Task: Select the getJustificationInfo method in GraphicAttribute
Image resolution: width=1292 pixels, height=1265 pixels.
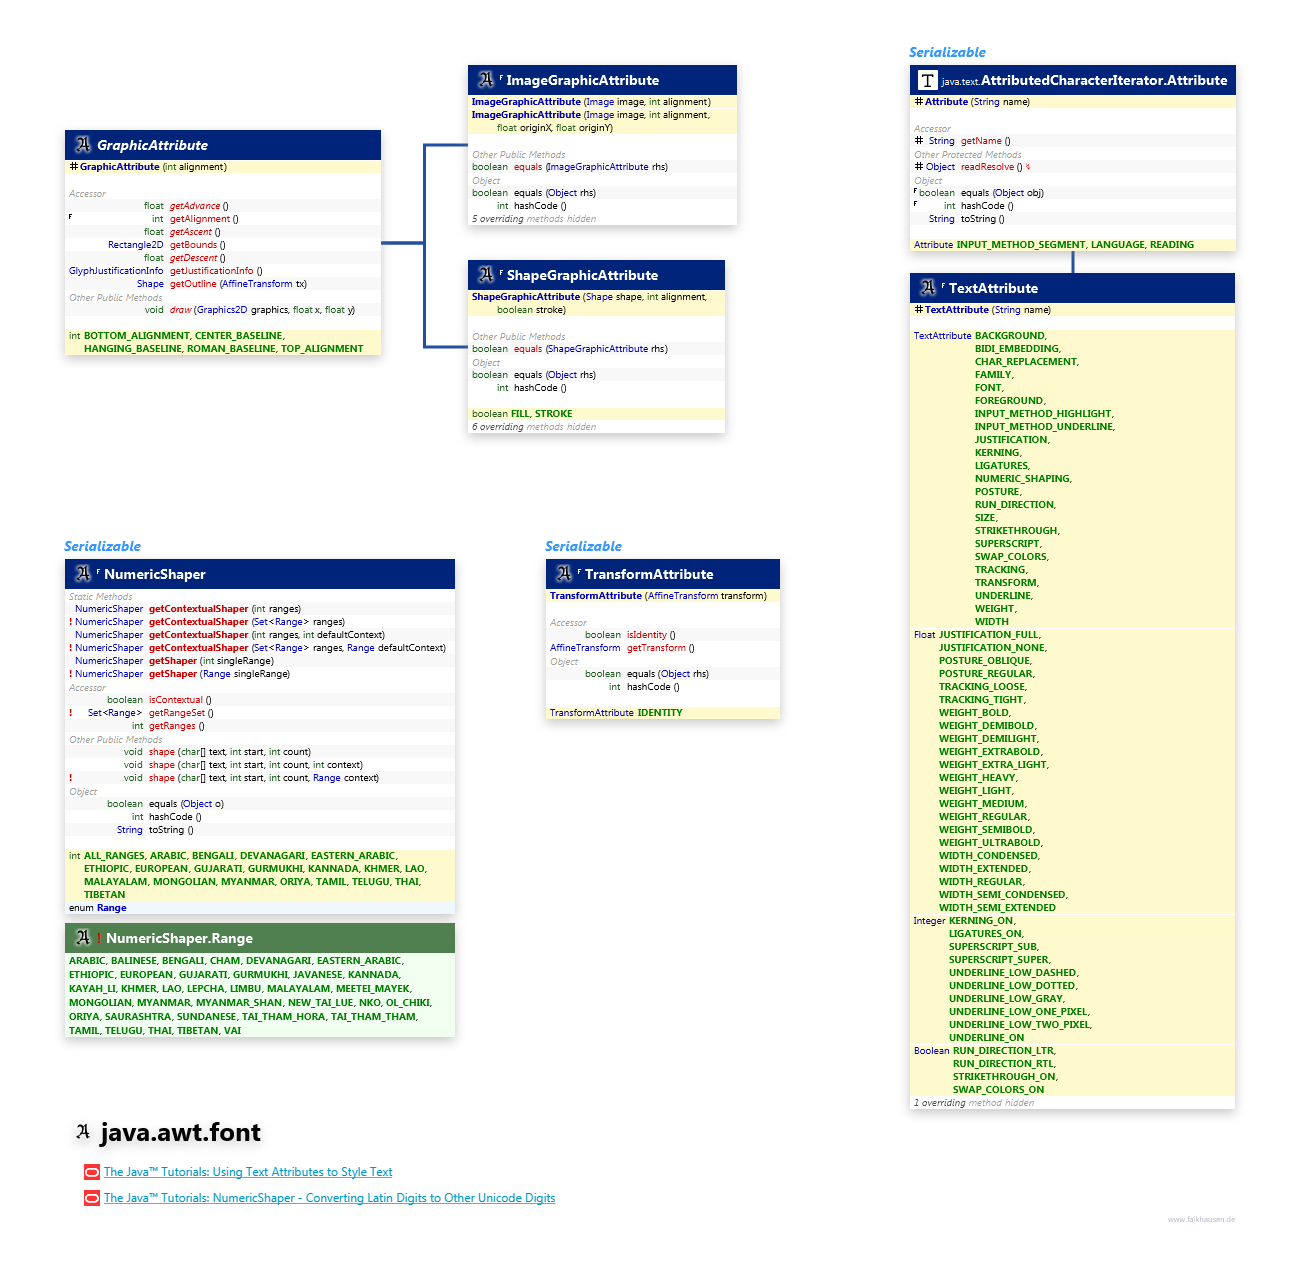Action: pos(211,271)
